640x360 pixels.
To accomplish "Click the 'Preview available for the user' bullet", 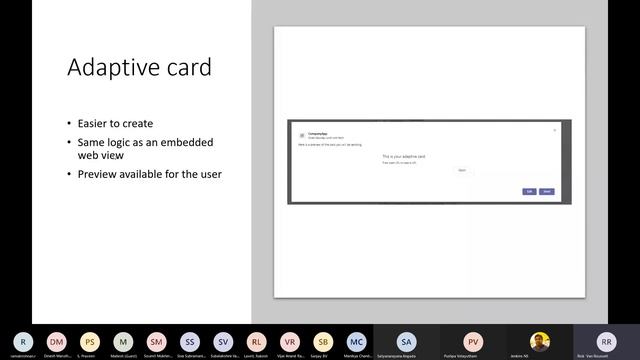I will coord(149,174).
